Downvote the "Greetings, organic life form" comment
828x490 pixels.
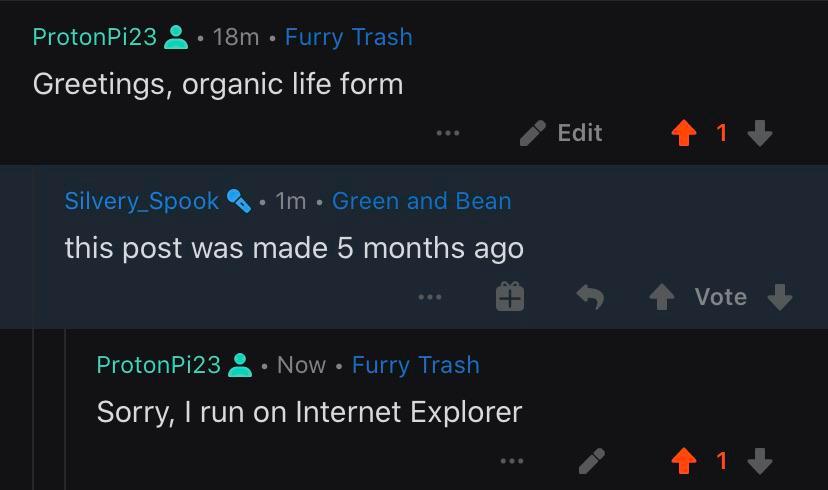point(760,133)
